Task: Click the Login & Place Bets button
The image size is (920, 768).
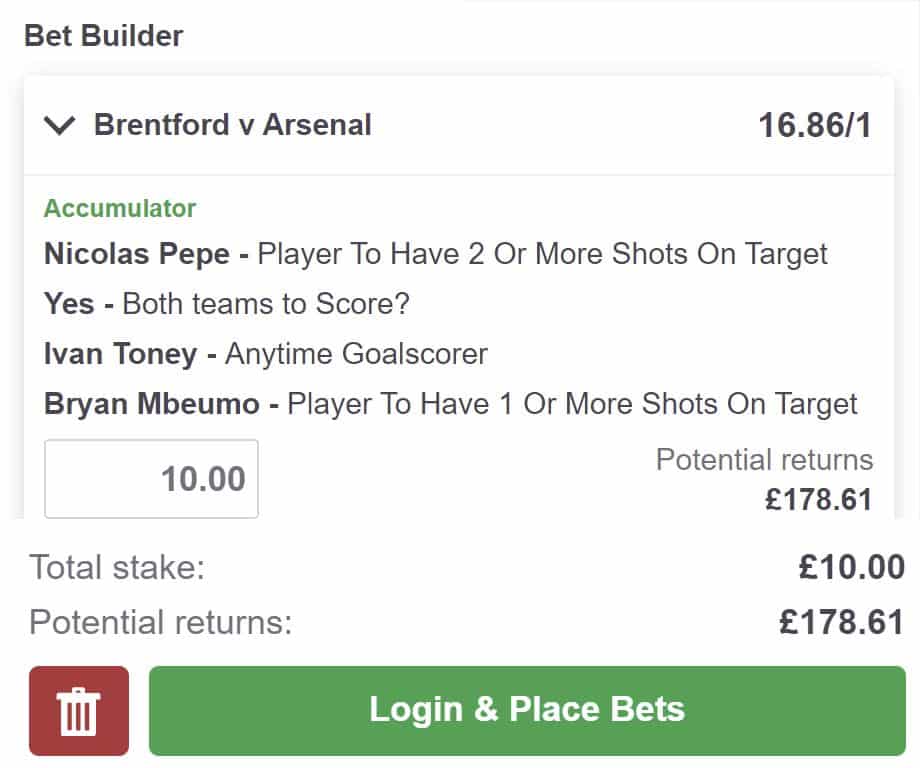Action: coord(527,710)
